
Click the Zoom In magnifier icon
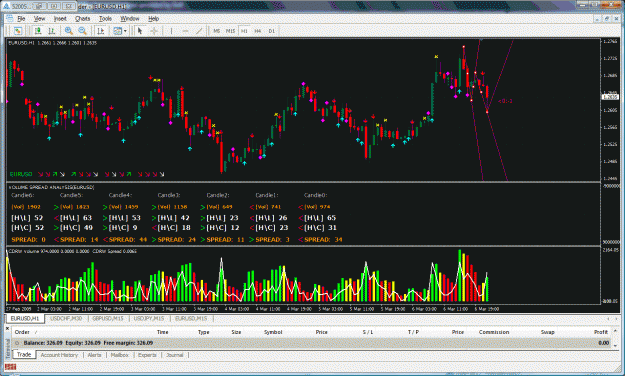(69, 31)
